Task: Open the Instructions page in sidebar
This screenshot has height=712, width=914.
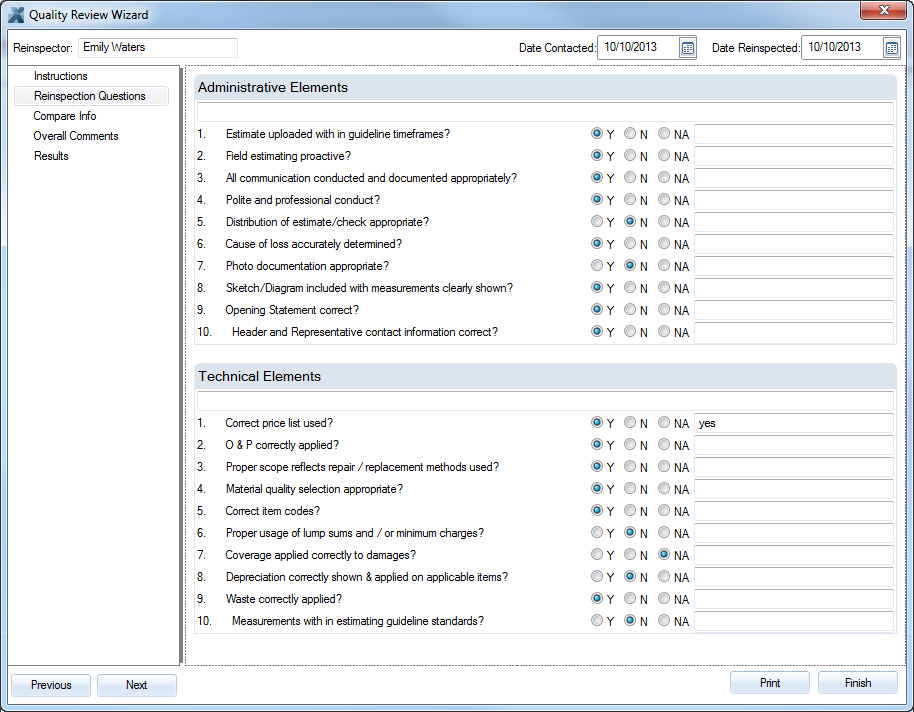Action: [60, 76]
